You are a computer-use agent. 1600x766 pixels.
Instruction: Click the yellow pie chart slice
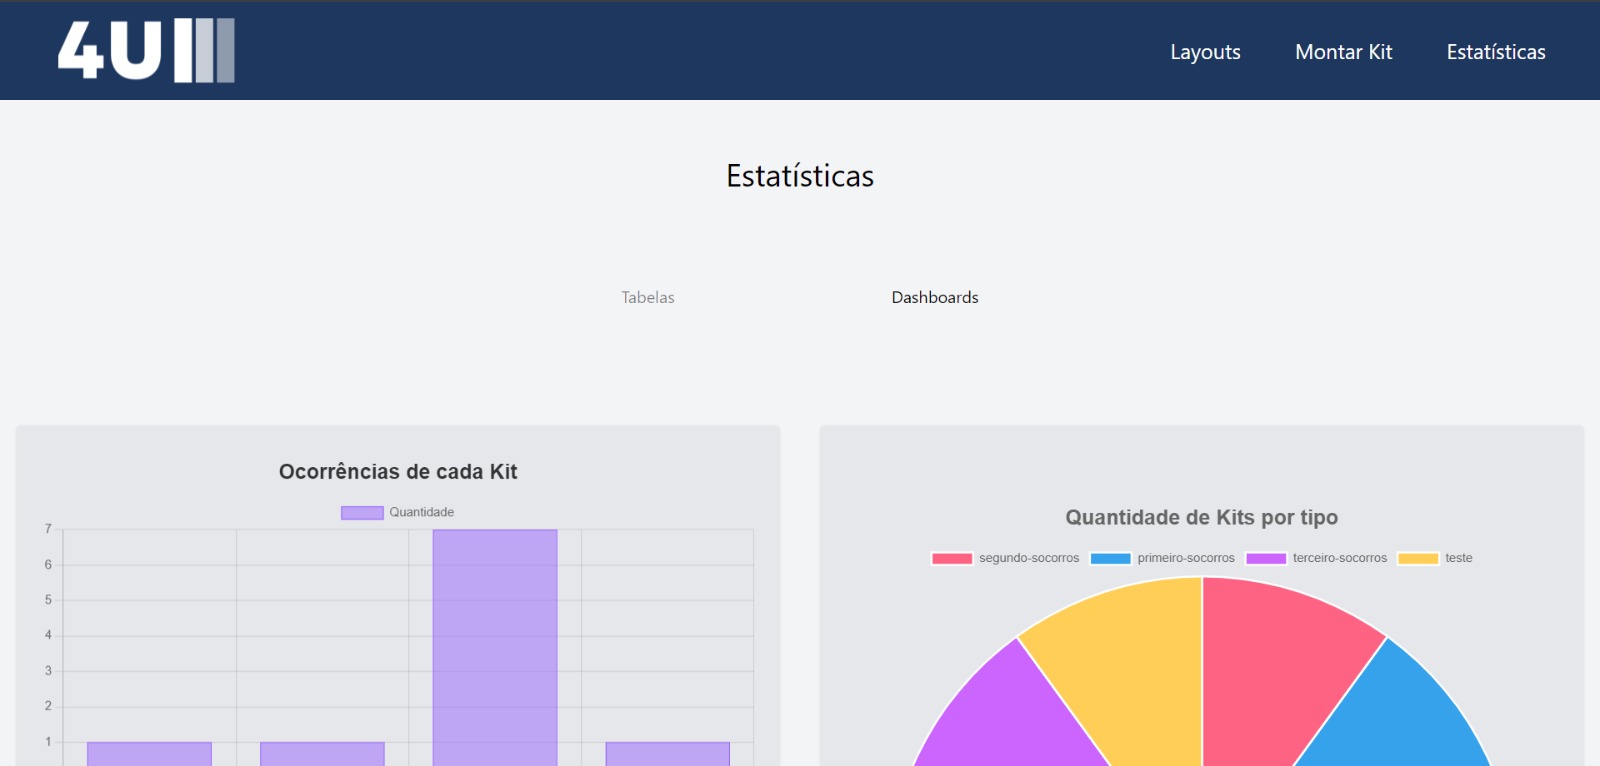[1135, 670]
